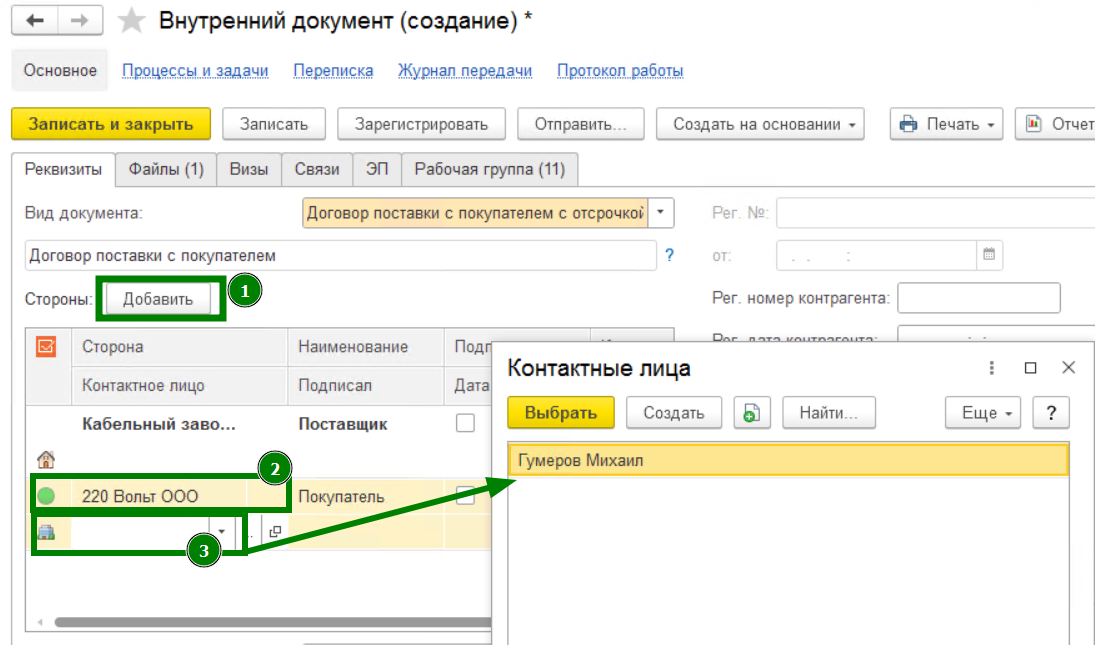Screen dimensions: 1095x645
Task: Select Гумеров Михаил in contacts list
Action: click(x=788, y=461)
